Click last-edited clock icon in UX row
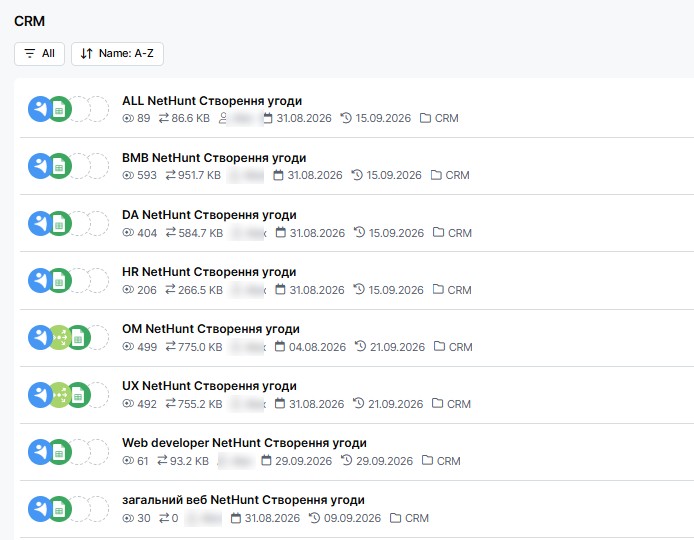 click(359, 403)
